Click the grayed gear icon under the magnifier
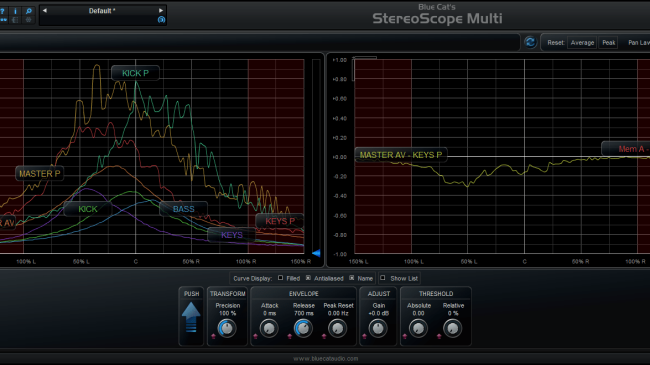The width and height of the screenshot is (650, 365). pyautogui.click(x=29, y=19)
